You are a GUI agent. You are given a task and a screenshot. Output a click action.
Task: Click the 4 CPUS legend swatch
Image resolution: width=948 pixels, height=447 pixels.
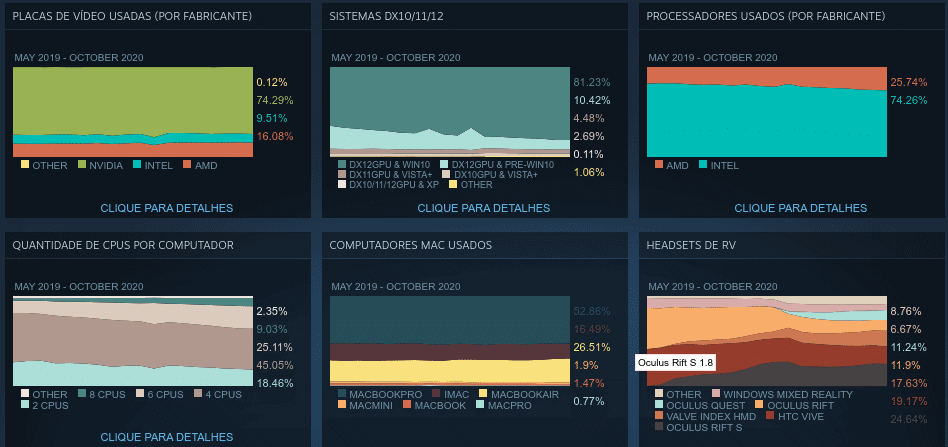pyautogui.click(x=197, y=394)
